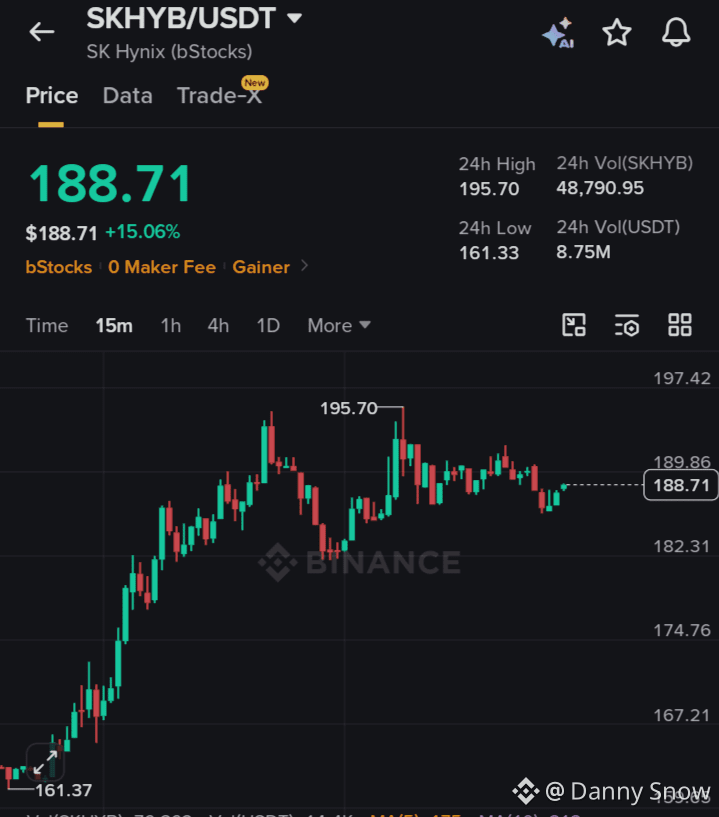Click the 161.37 low marker on chart

click(64, 790)
